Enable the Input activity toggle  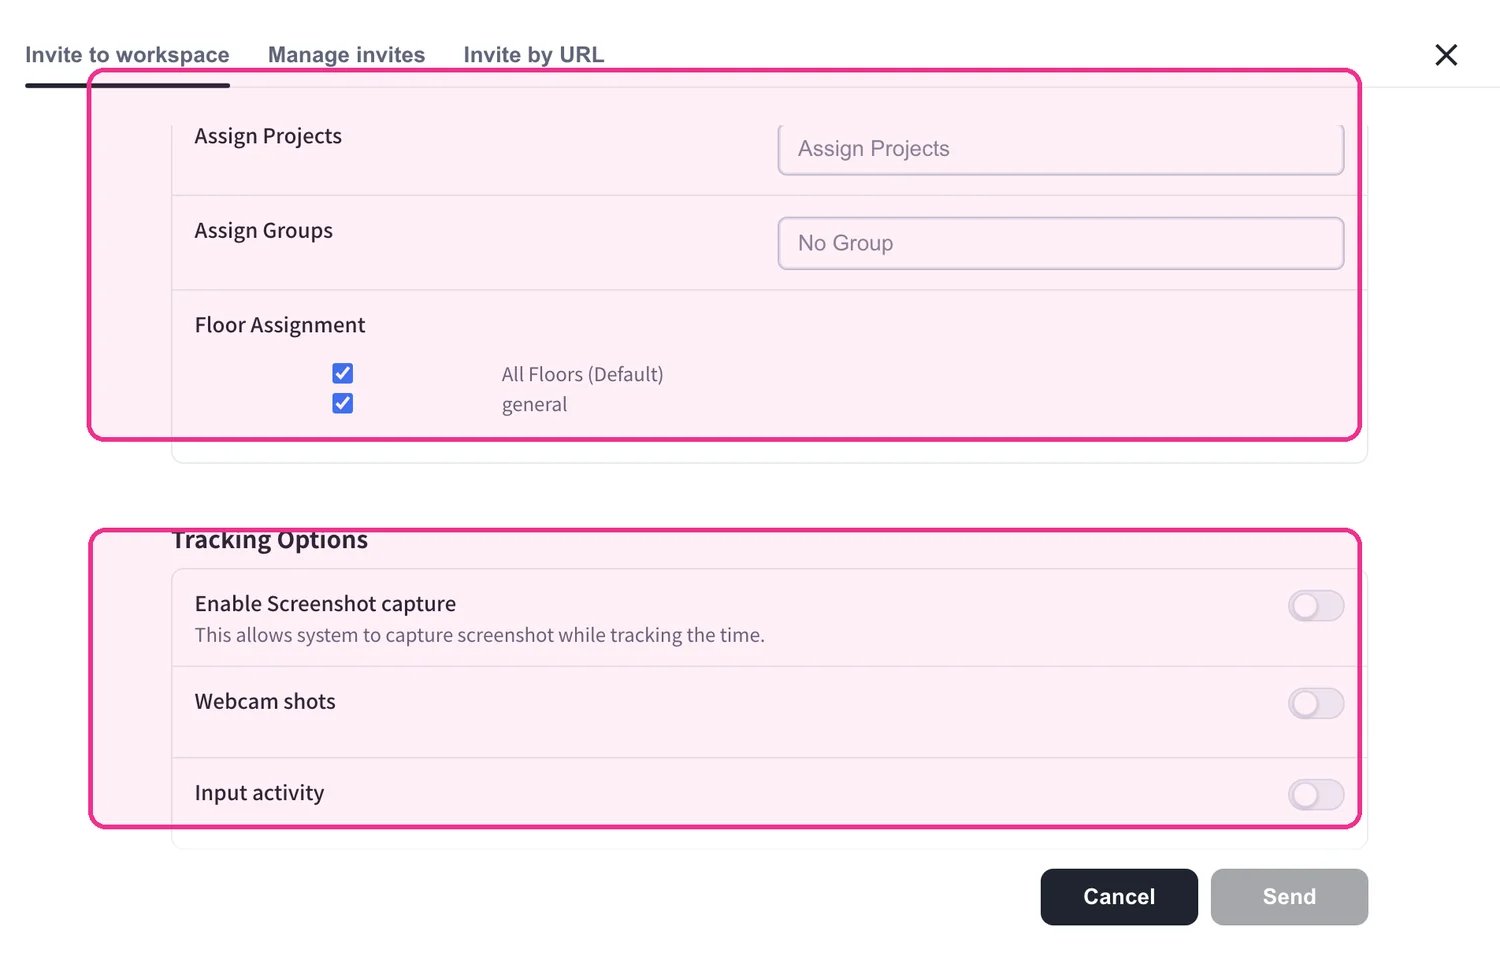pos(1316,796)
